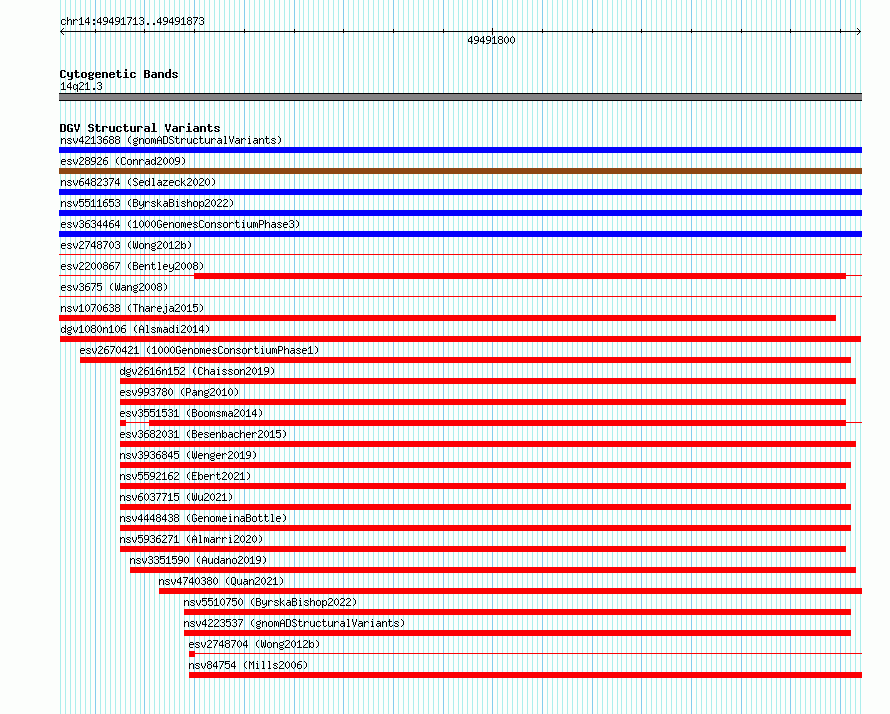The image size is (890, 714).
Task: Open nsv5510750 (ByrskaBishop2022) variant label
Action: click(x=270, y=602)
